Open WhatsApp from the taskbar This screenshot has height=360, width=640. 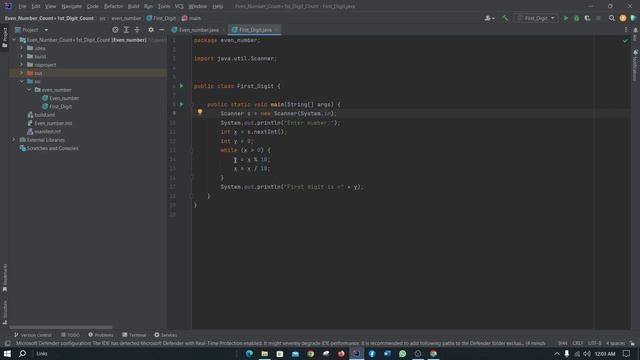pyautogui.click(x=402, y=353)
